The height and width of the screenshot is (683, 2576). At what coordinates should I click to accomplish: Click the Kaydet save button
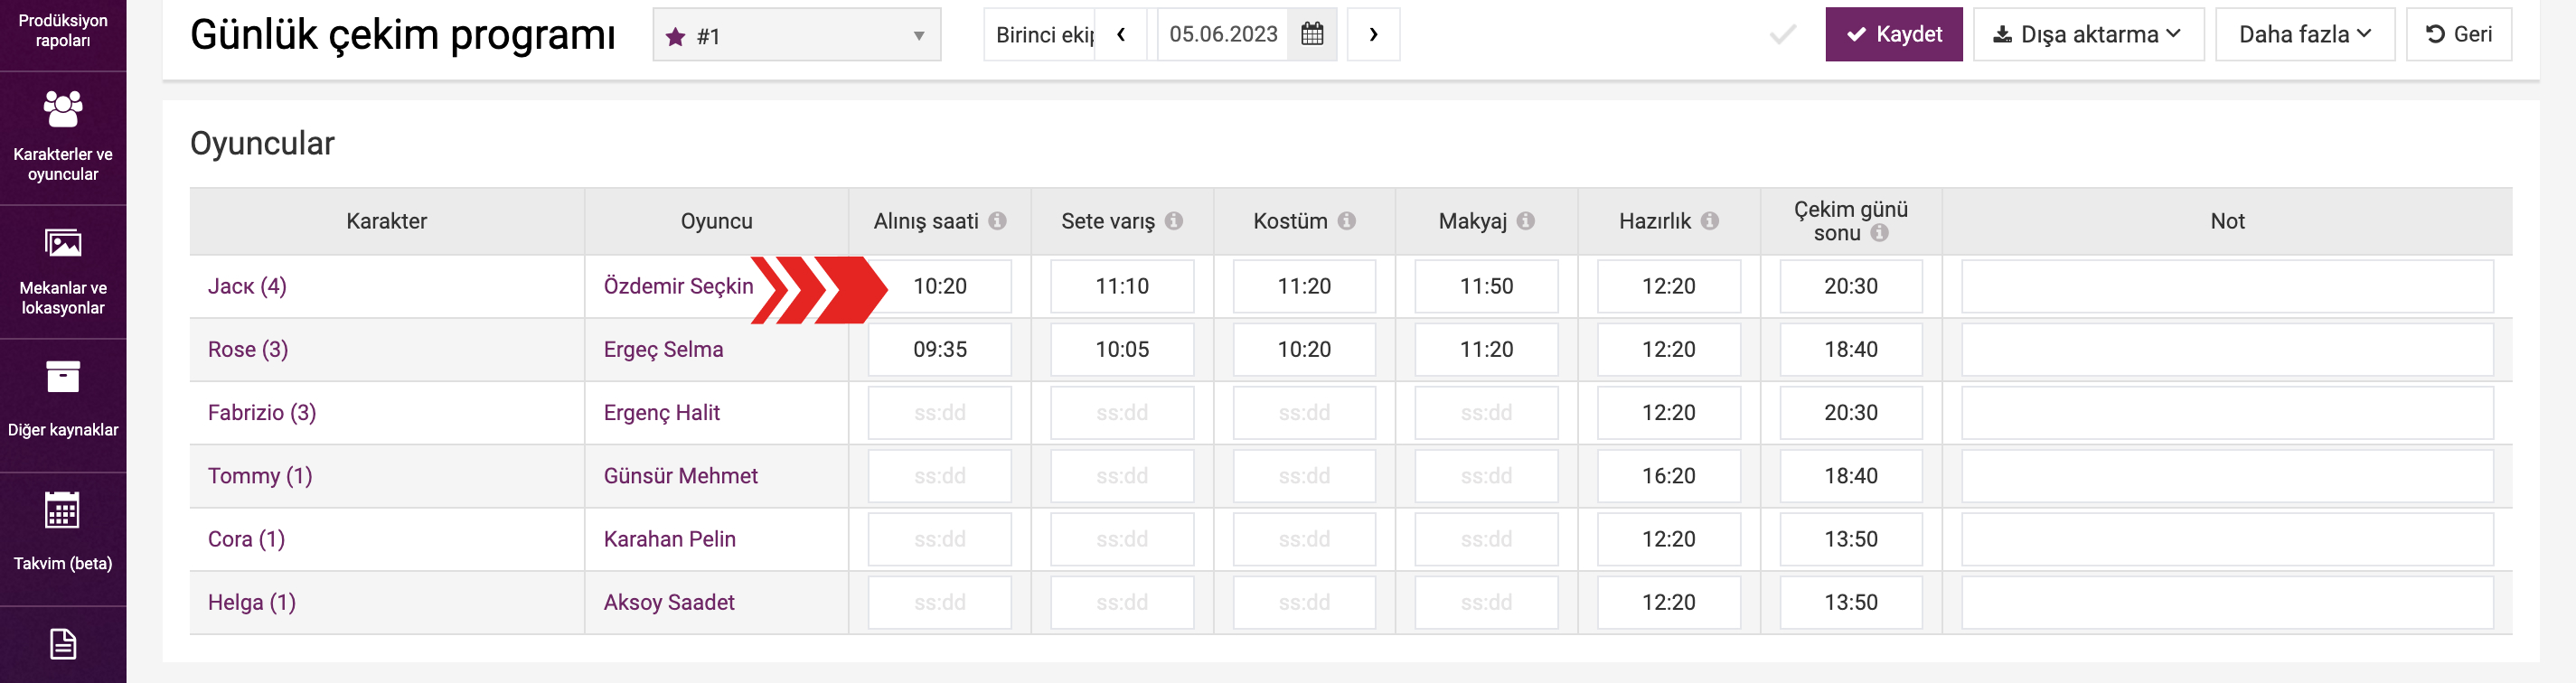pyautogui.click(x=1893, y=35)
